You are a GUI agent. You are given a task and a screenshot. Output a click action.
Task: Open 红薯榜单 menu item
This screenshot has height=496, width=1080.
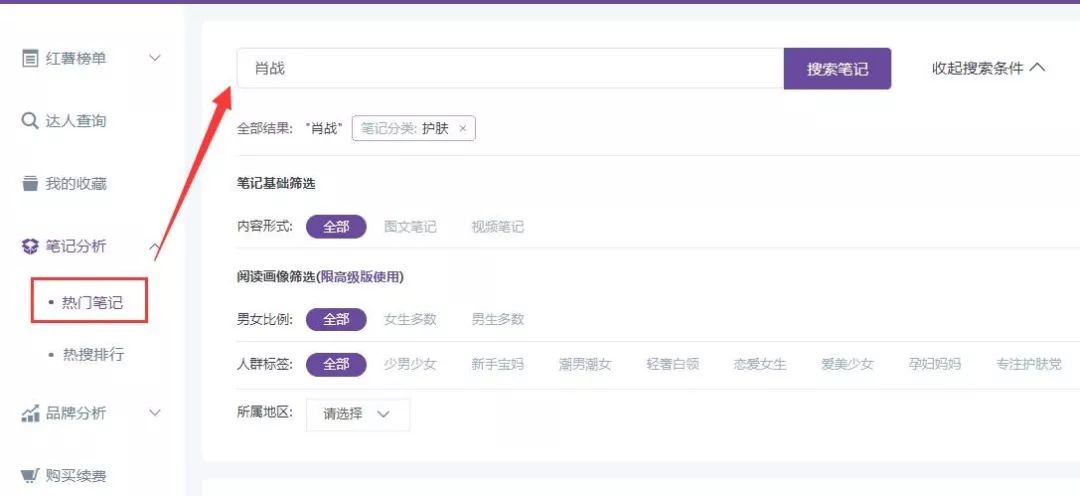coord(76,59)
